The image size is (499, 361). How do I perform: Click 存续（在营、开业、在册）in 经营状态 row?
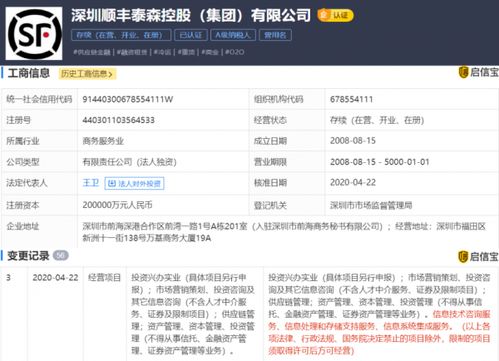[x=377, y=120]
